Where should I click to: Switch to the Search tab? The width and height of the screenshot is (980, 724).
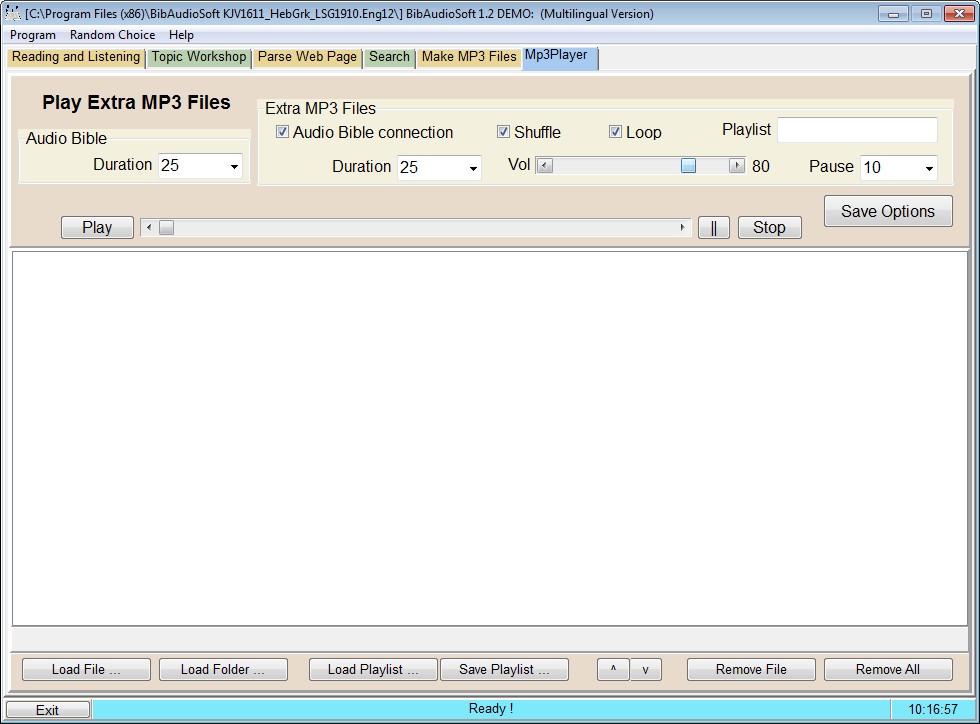point(389,57)
